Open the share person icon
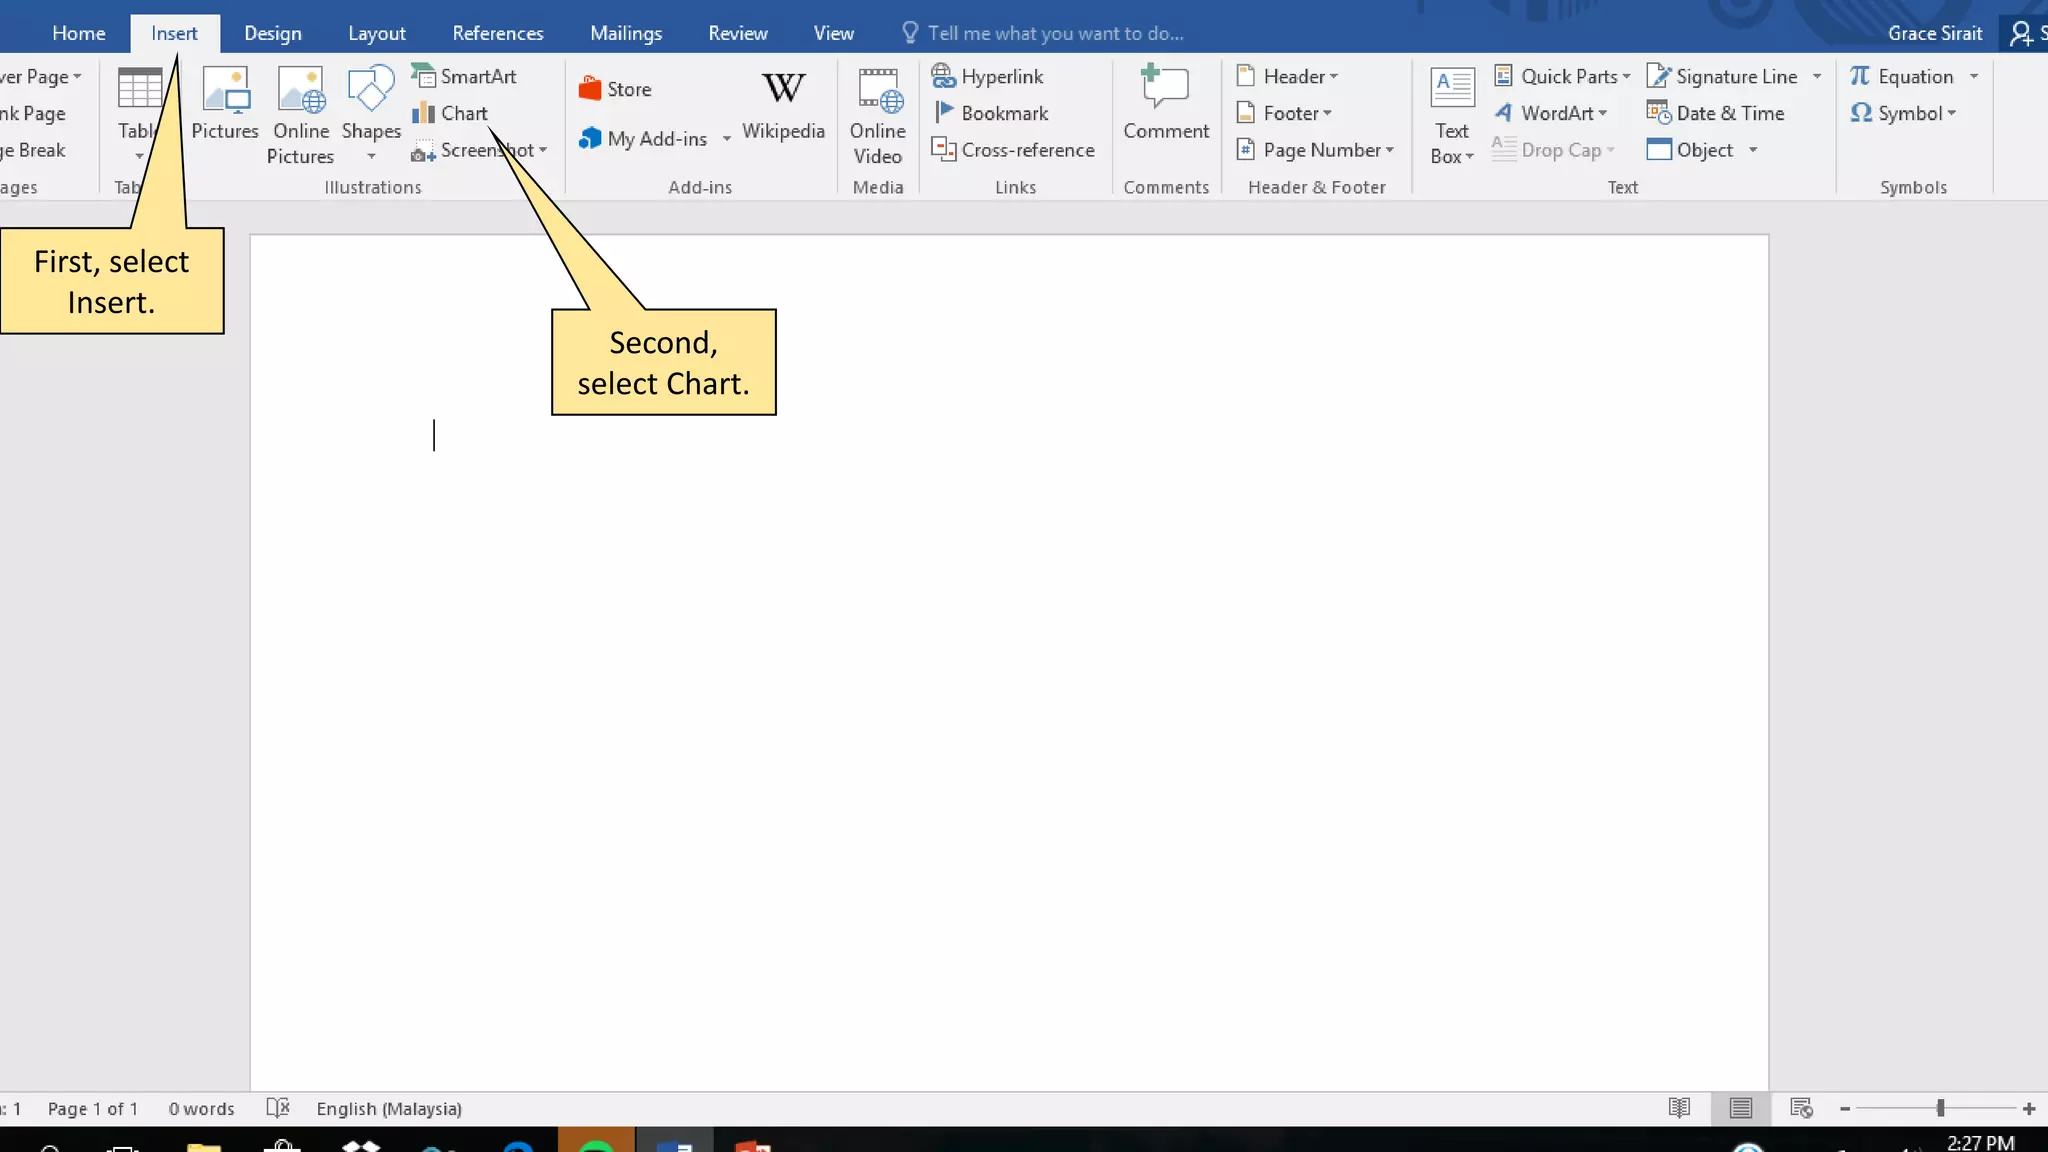 [x=2021, y=33]
